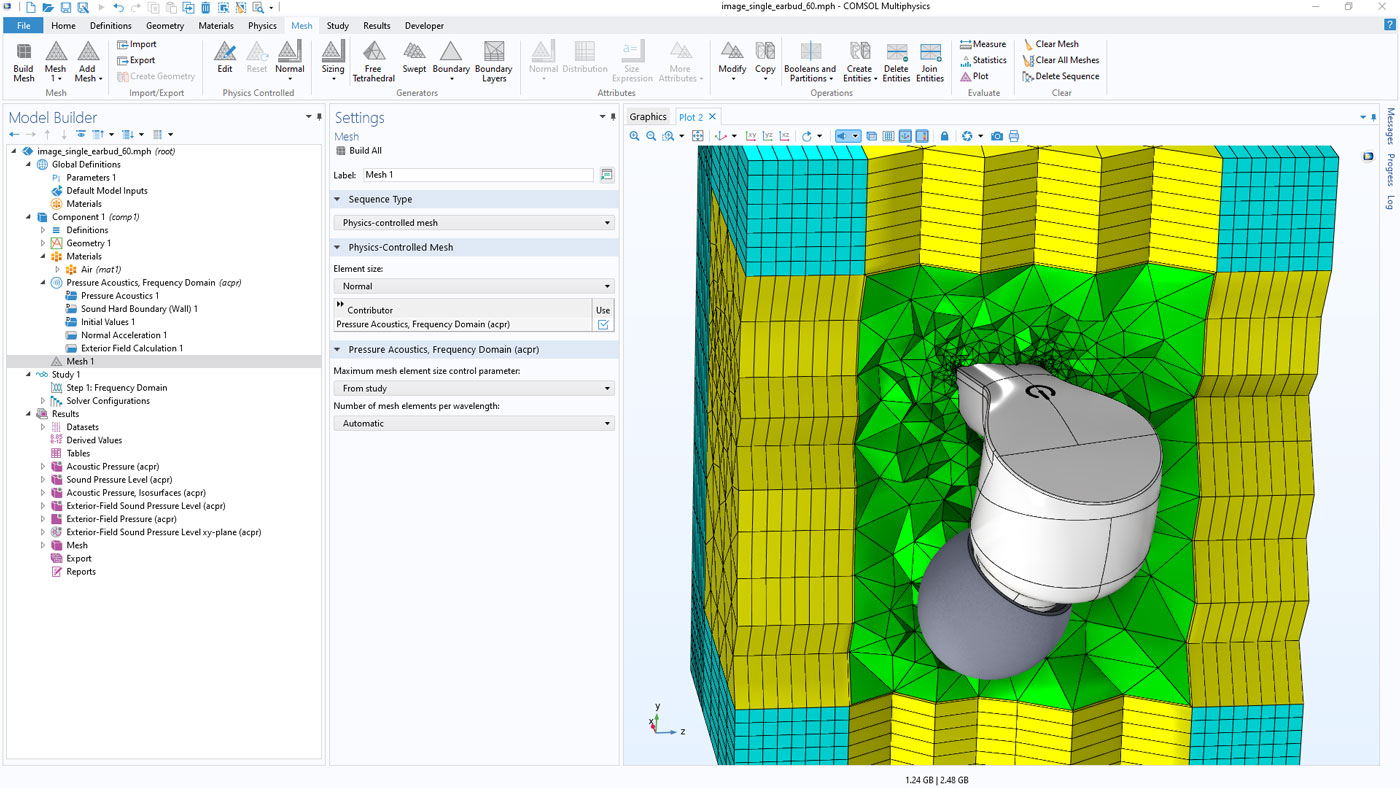1400x788 pixels.
Task: Click the Swept mesh generator icon
Action: pos(414,59)
